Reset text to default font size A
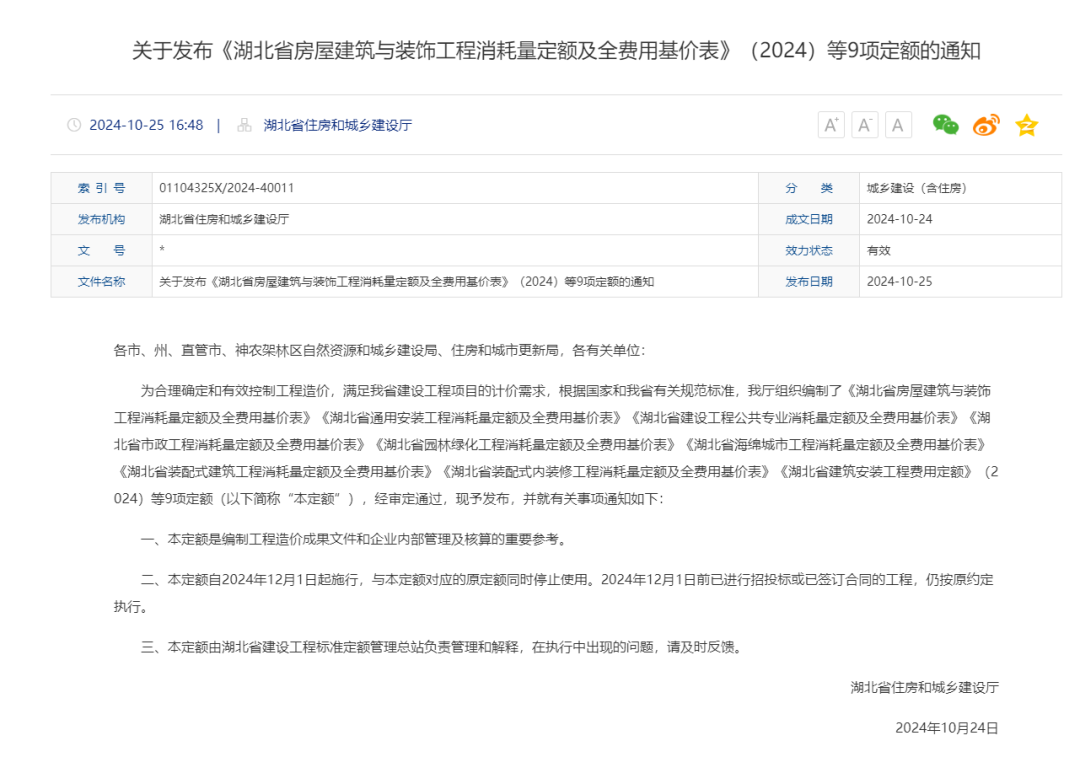Image resolution: width=1080 pixels, height=757 pixels. 898,125
